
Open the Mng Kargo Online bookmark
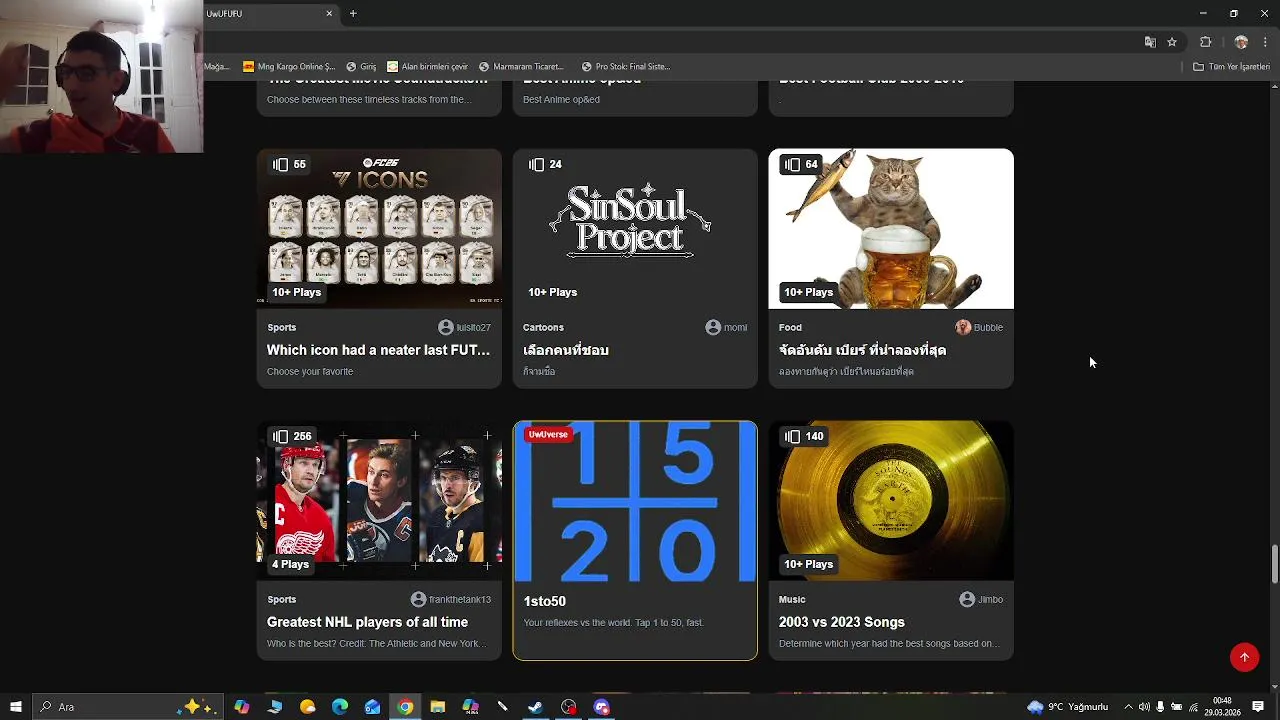pos(289,67)
